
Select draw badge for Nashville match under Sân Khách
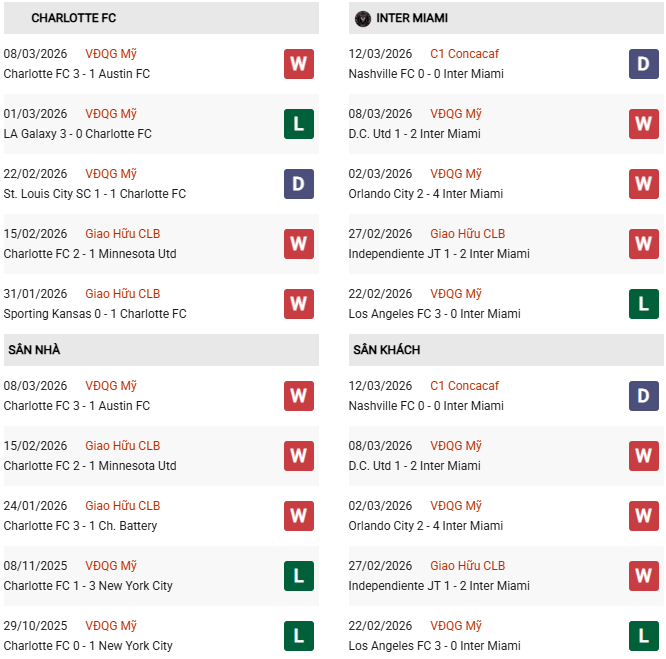[x=643, y=396]
